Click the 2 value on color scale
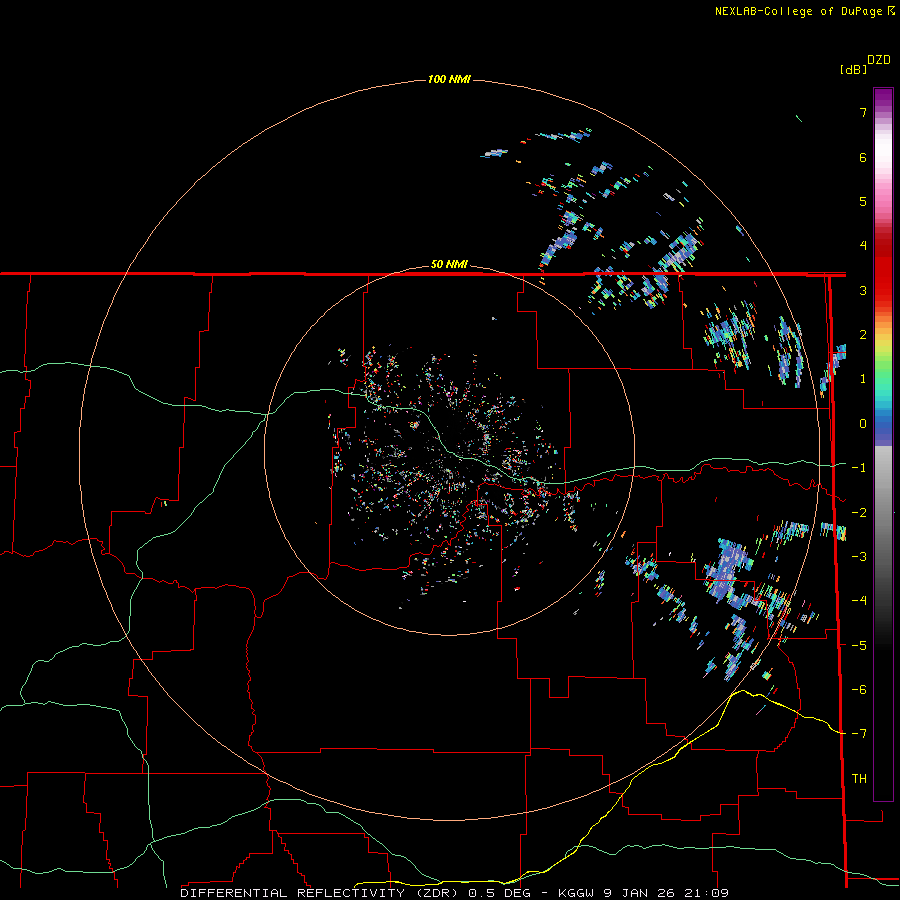Image resolution: width=900 pixels, height=900 pixels. (x=863, y=335)
